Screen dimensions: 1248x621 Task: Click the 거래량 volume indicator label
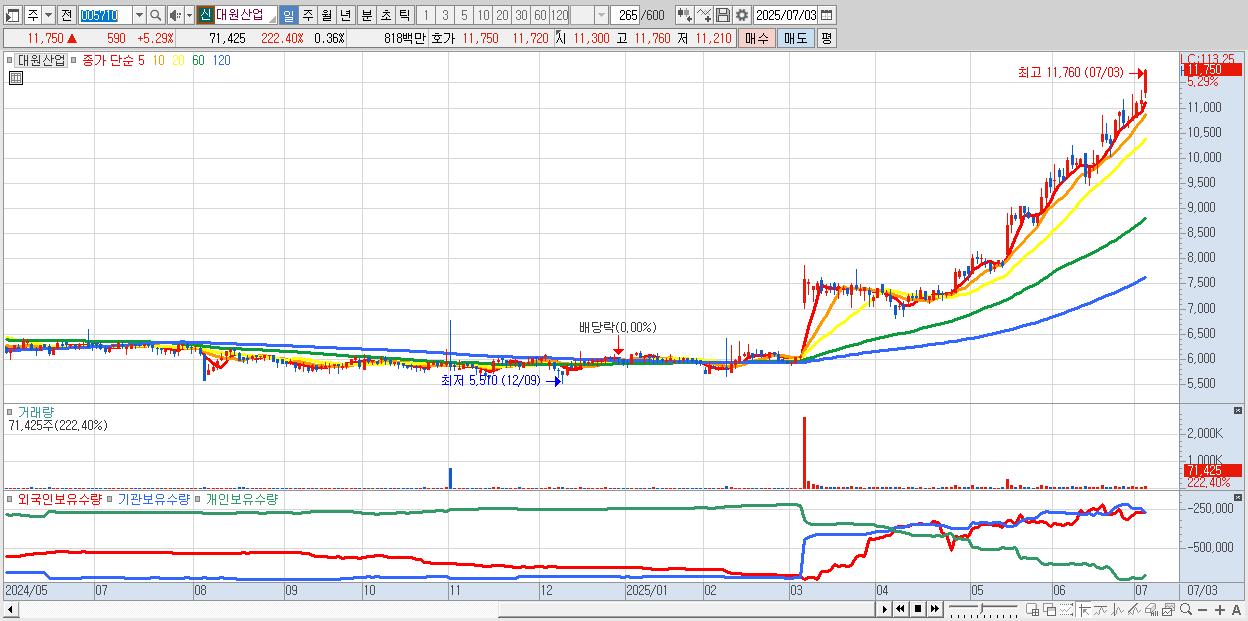click(35, 411)
